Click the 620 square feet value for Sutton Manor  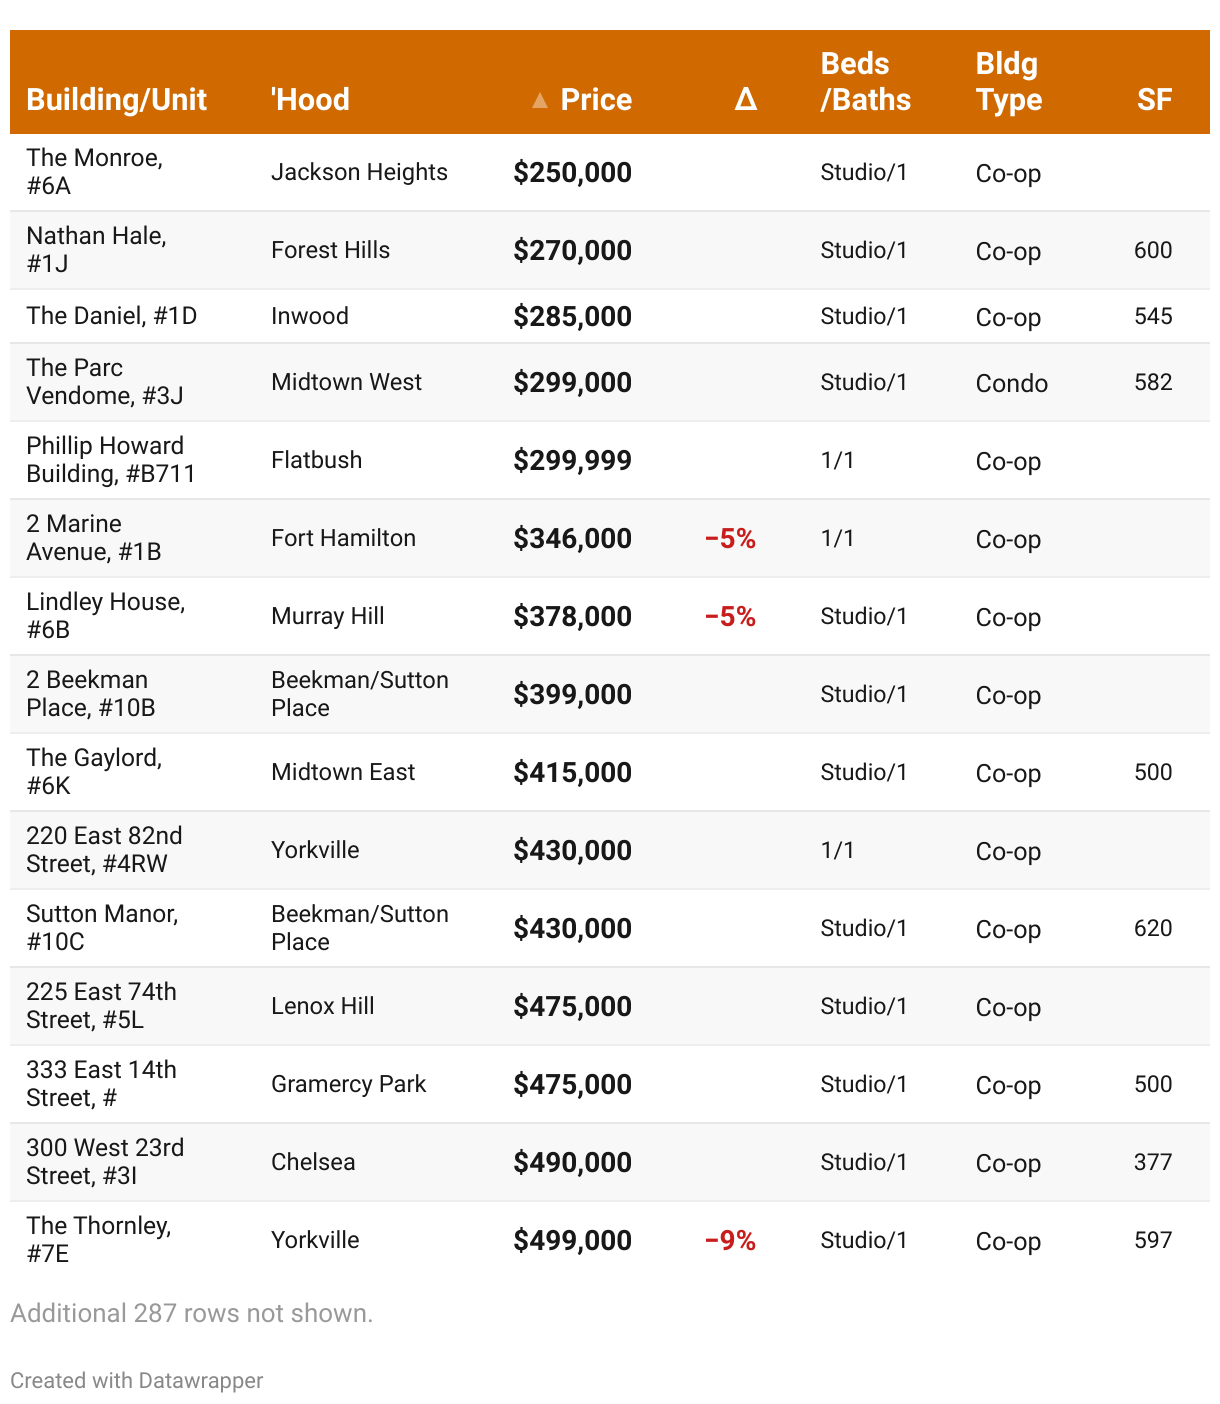(x=1152, y=928)
